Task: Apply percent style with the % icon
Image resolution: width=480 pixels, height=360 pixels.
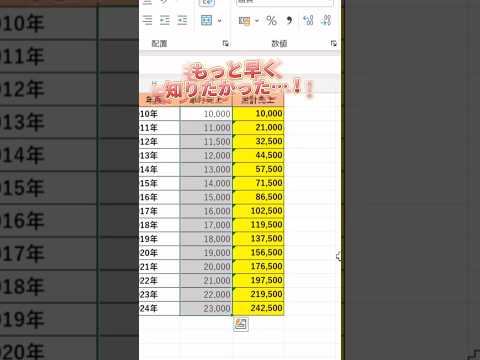Action: 271,21
